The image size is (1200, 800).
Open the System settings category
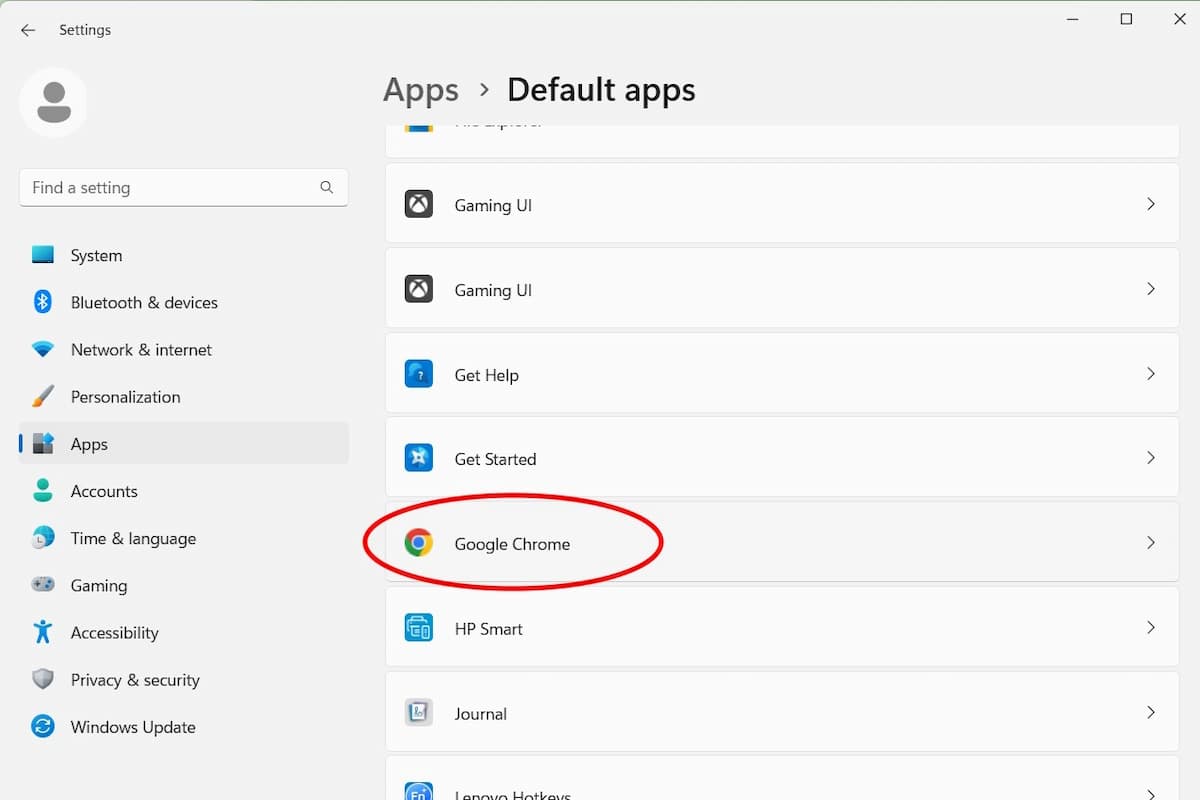[x=184, y=255]
